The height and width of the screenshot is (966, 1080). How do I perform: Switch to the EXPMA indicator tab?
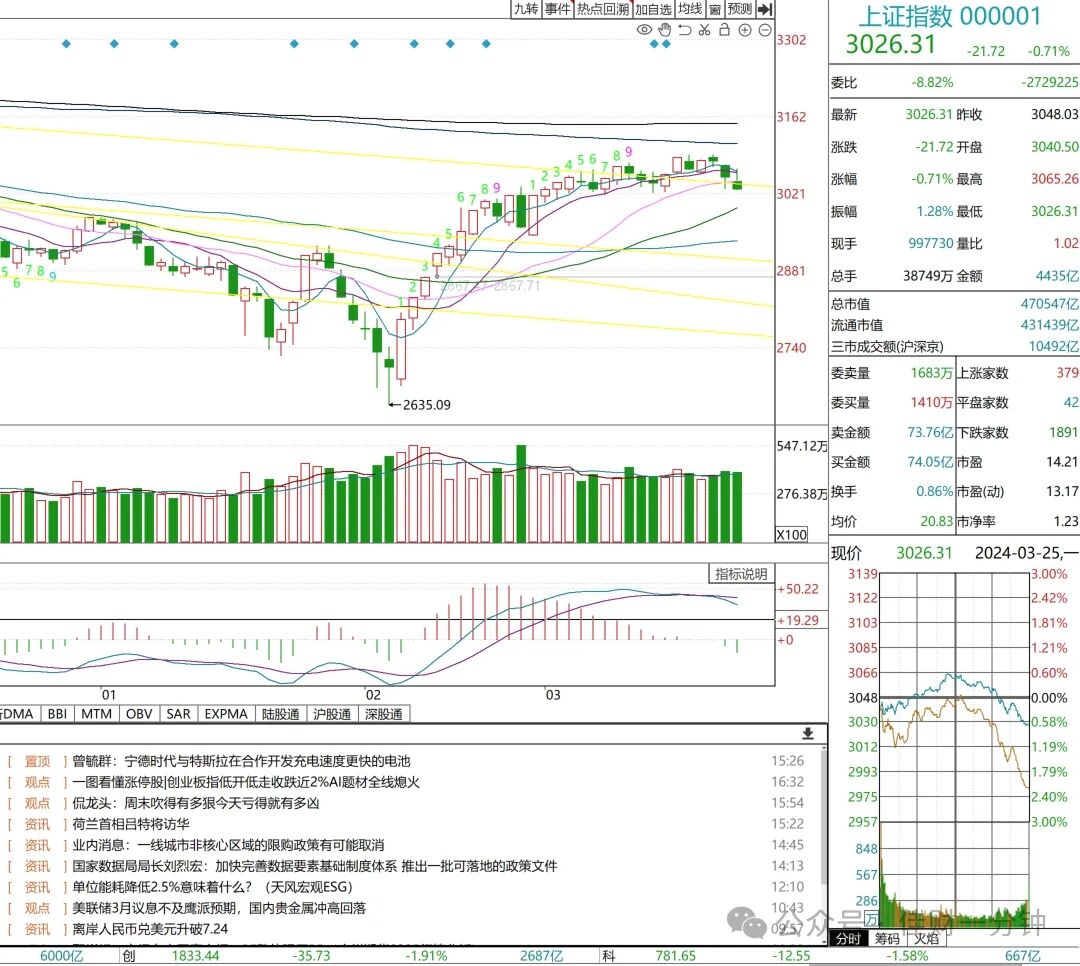(x=226, y=714)
